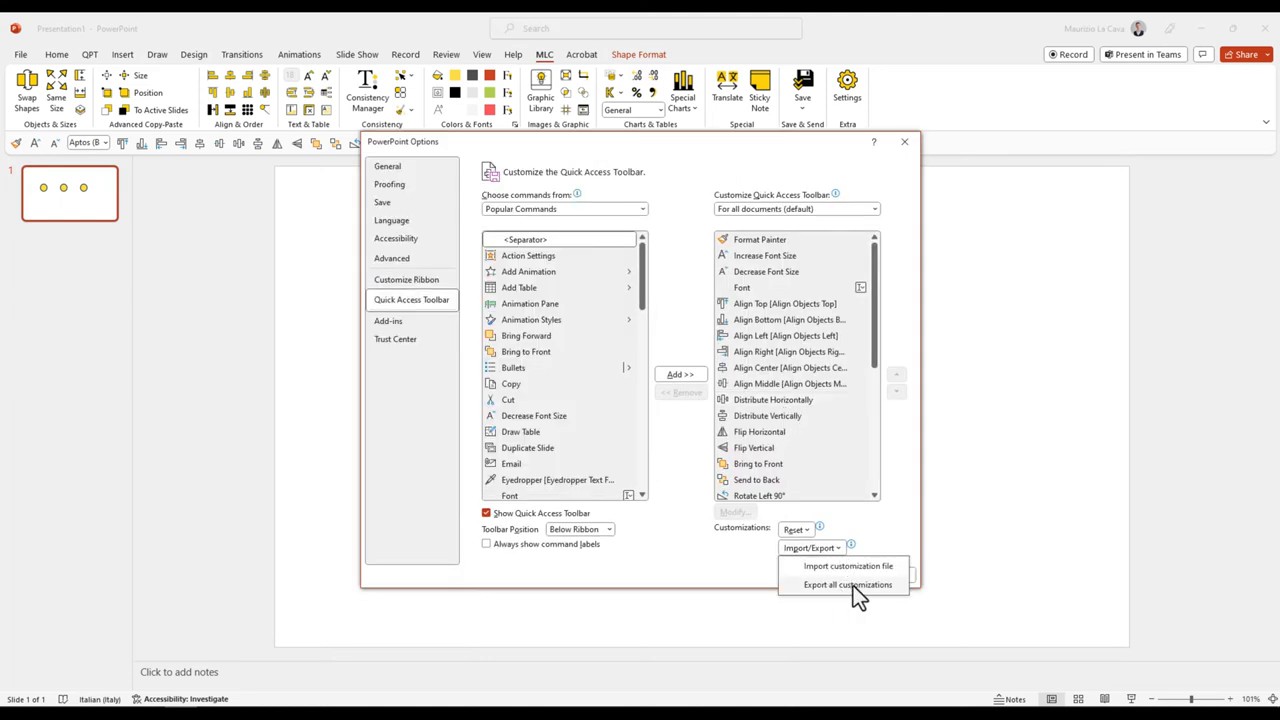Click the Position copy-paste button
The height and width of the screenshot is (720, 1280).
[140, 93]
